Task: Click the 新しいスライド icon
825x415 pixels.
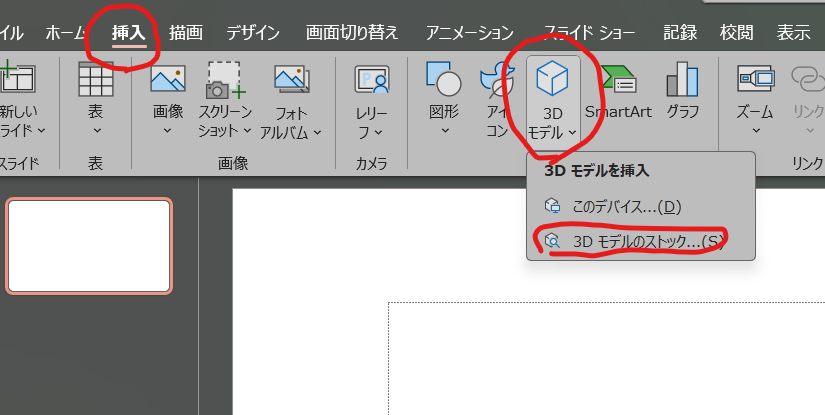Action: click(x=17, y=79)
